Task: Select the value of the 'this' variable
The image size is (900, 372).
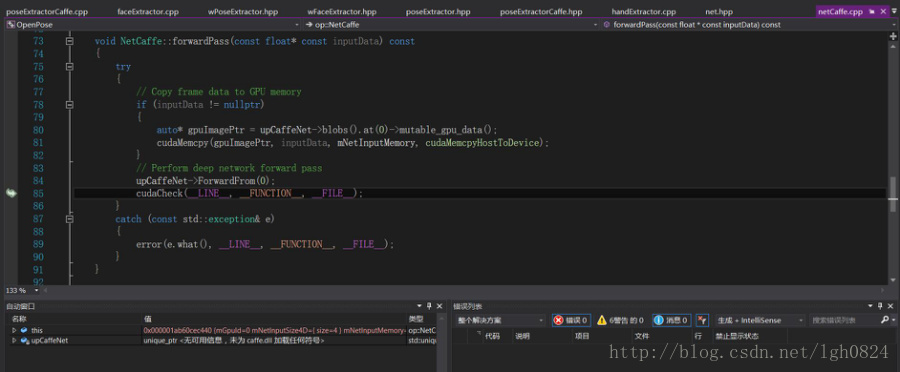Action: (x=274, y=331)
